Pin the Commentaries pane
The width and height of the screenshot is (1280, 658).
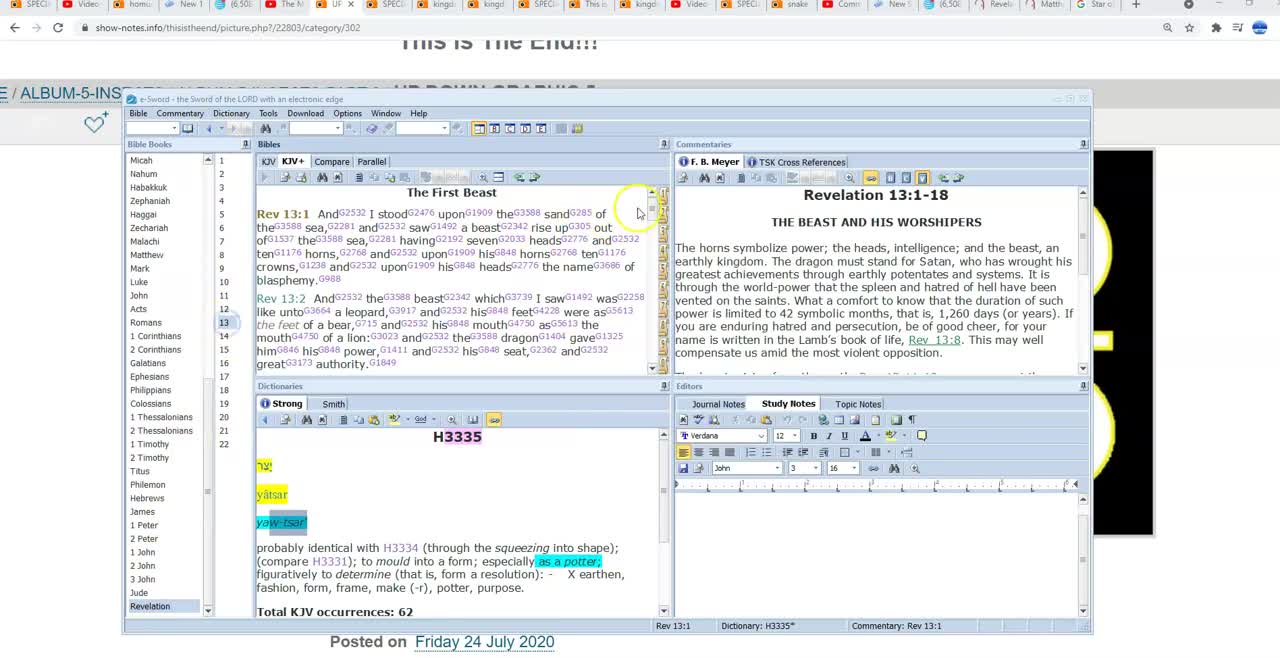pyautogui.click(x=1083, y=145)
